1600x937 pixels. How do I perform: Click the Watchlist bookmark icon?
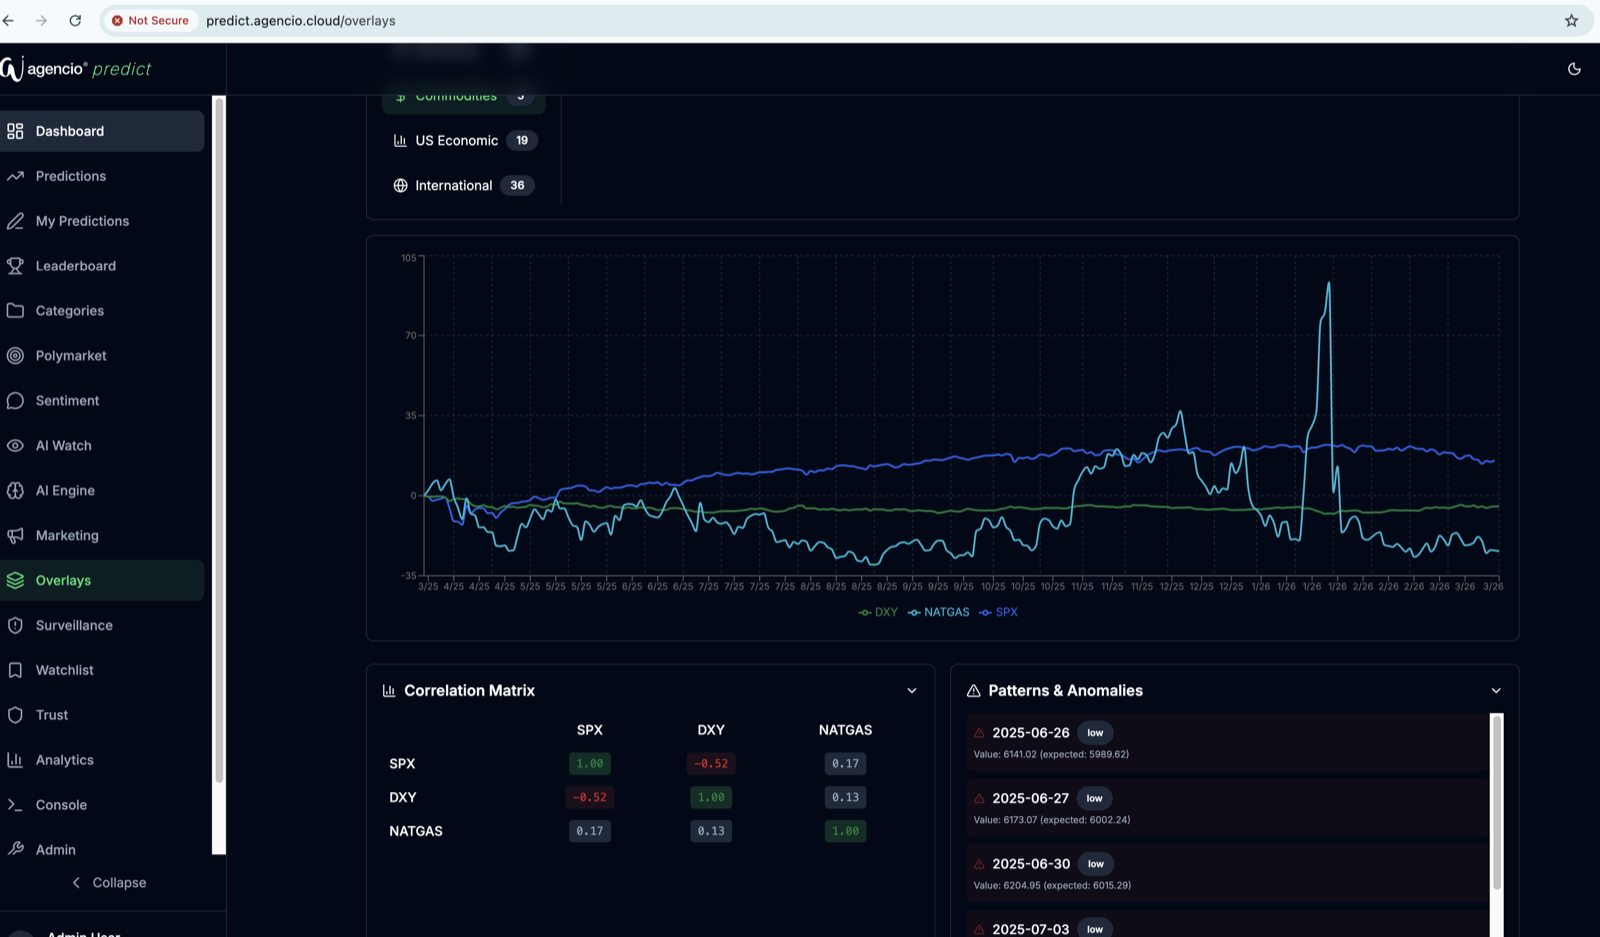pyautogui.click(x=15, y=671)
